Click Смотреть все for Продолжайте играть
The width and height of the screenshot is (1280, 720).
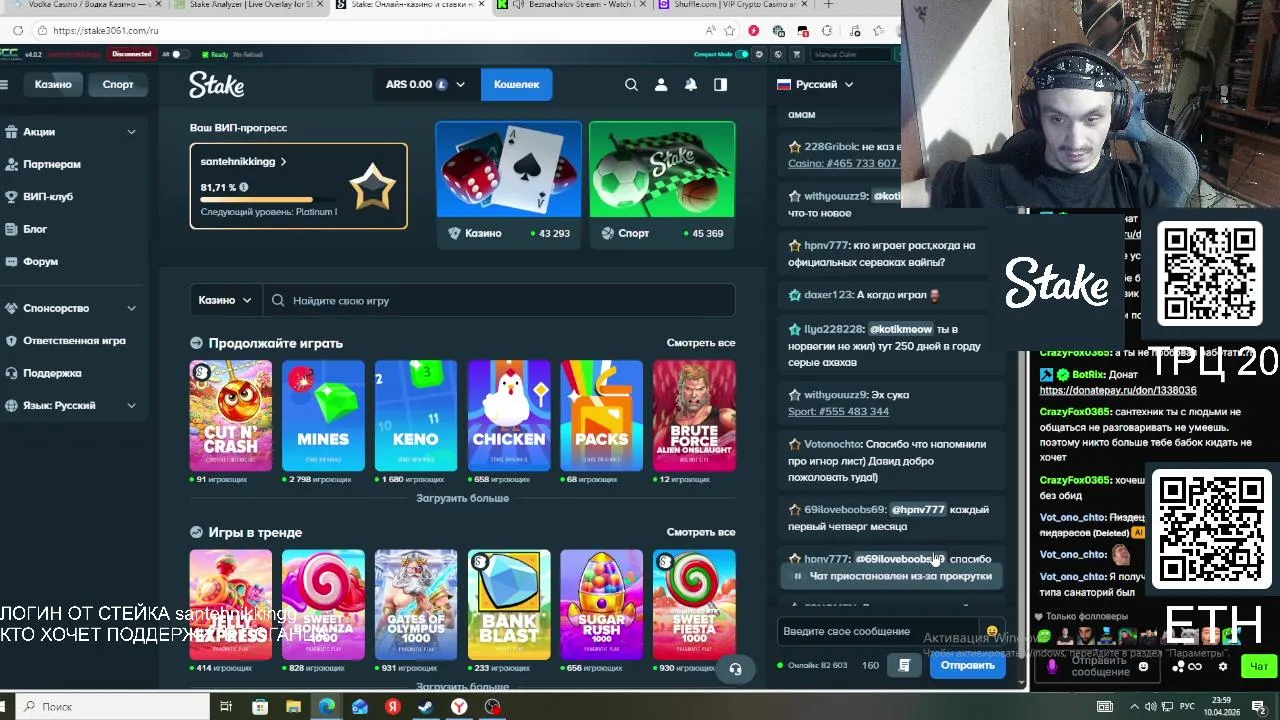click(701, 343)
